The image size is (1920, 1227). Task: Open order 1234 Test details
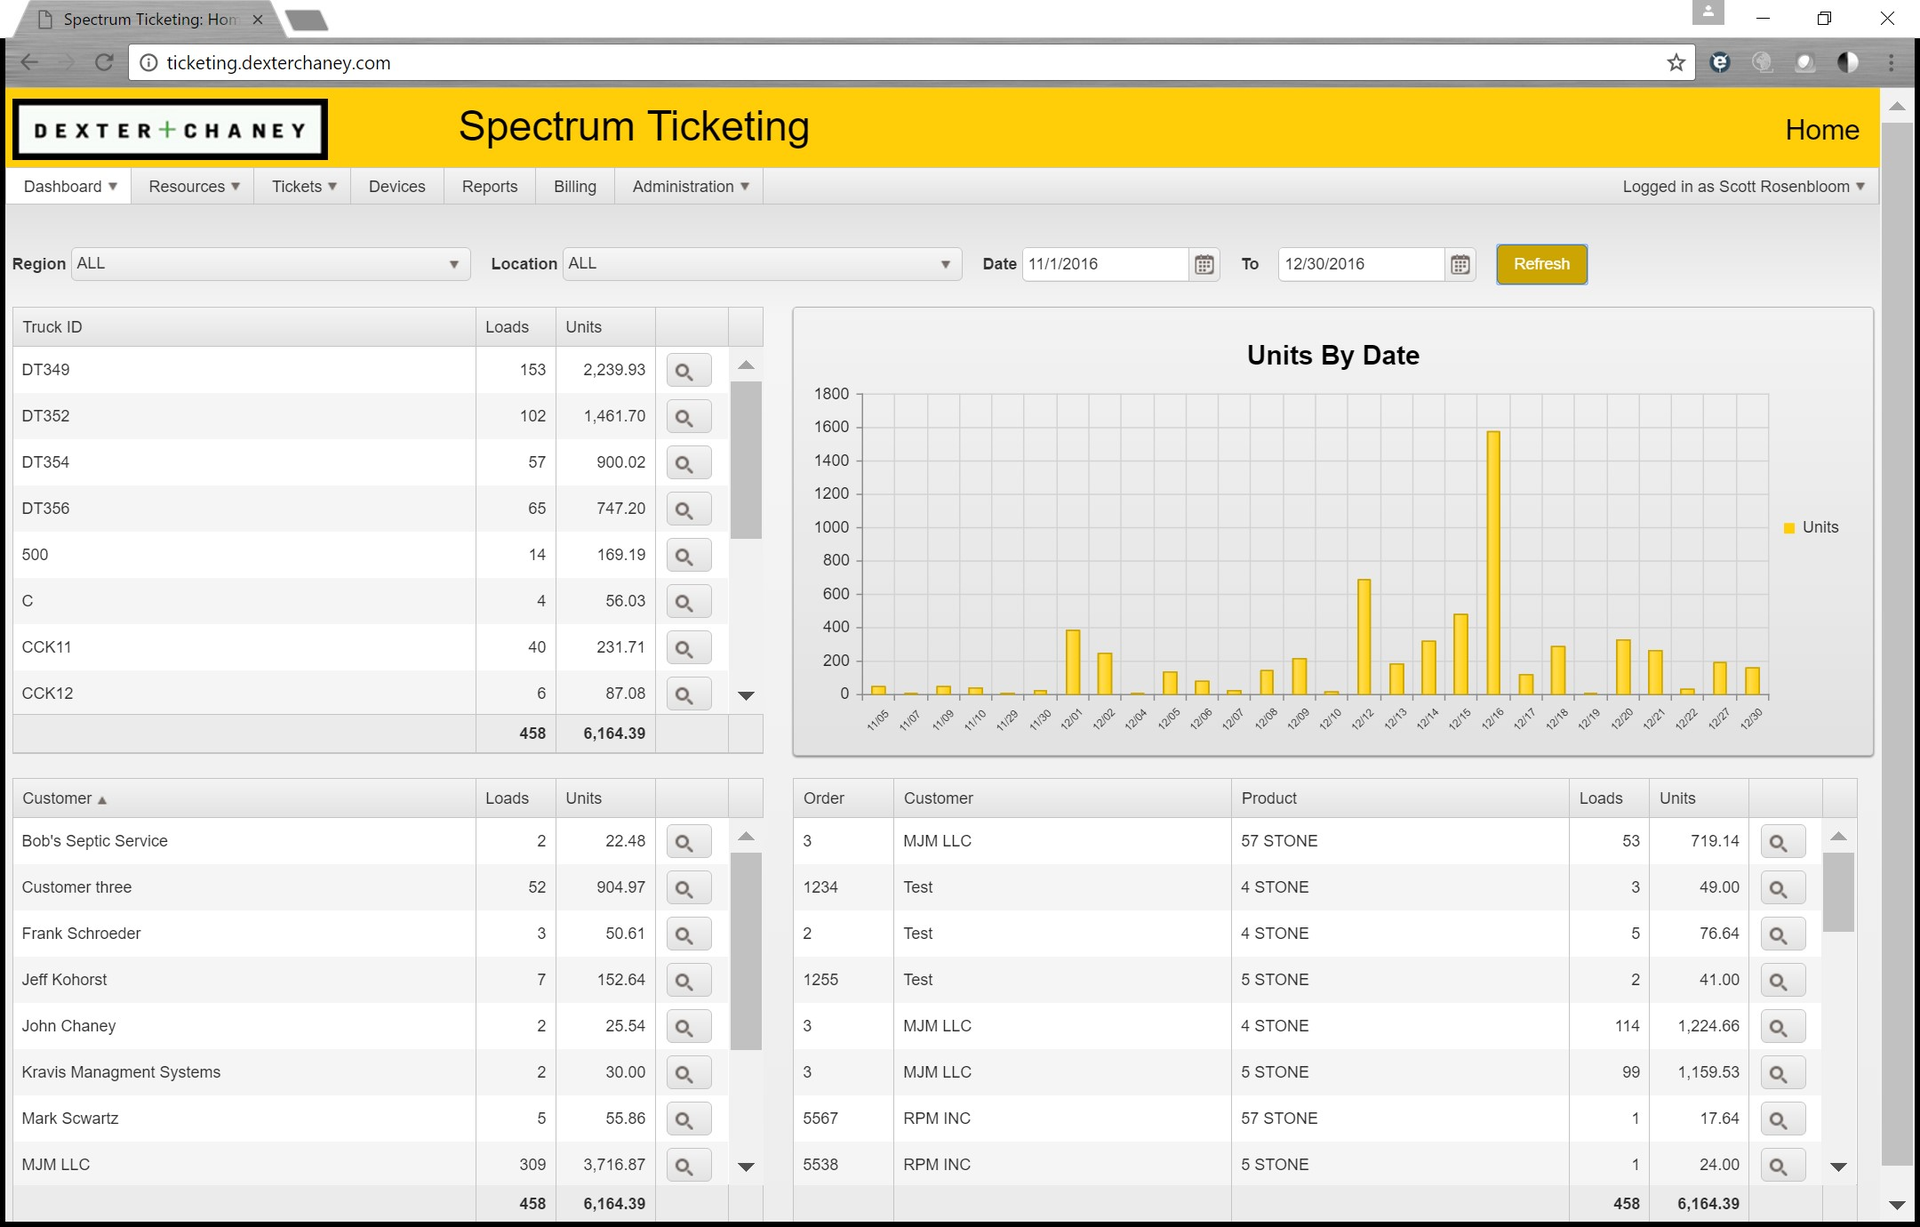[1782, 888]
